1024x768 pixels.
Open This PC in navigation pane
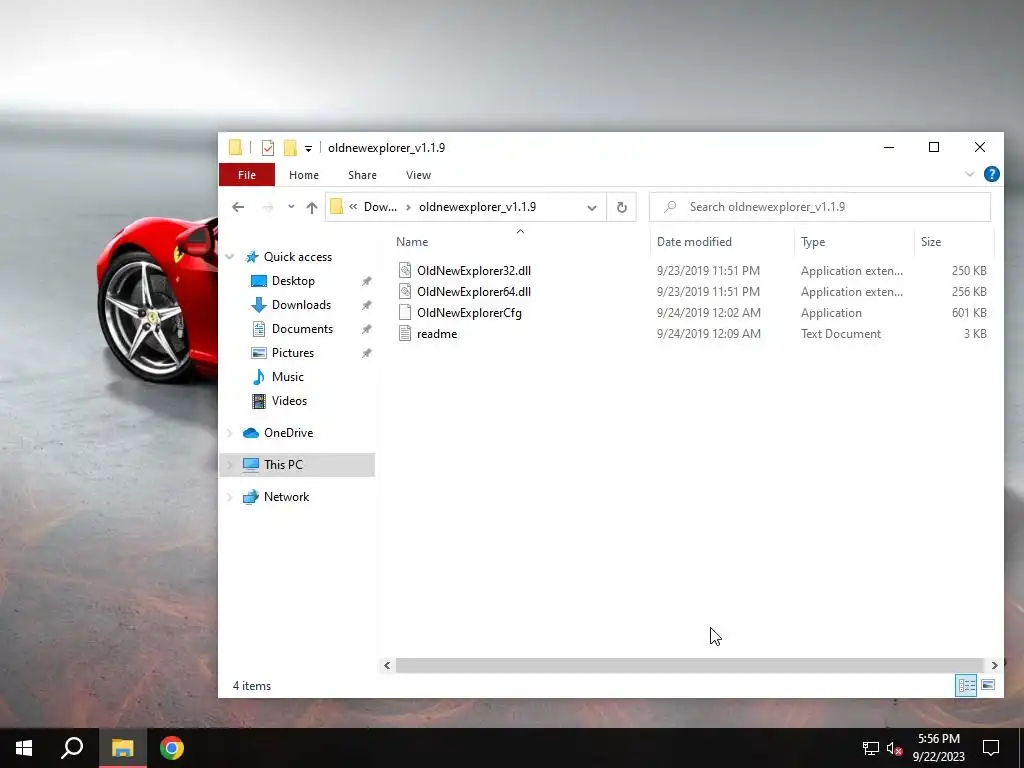click(x=283, y=465)
